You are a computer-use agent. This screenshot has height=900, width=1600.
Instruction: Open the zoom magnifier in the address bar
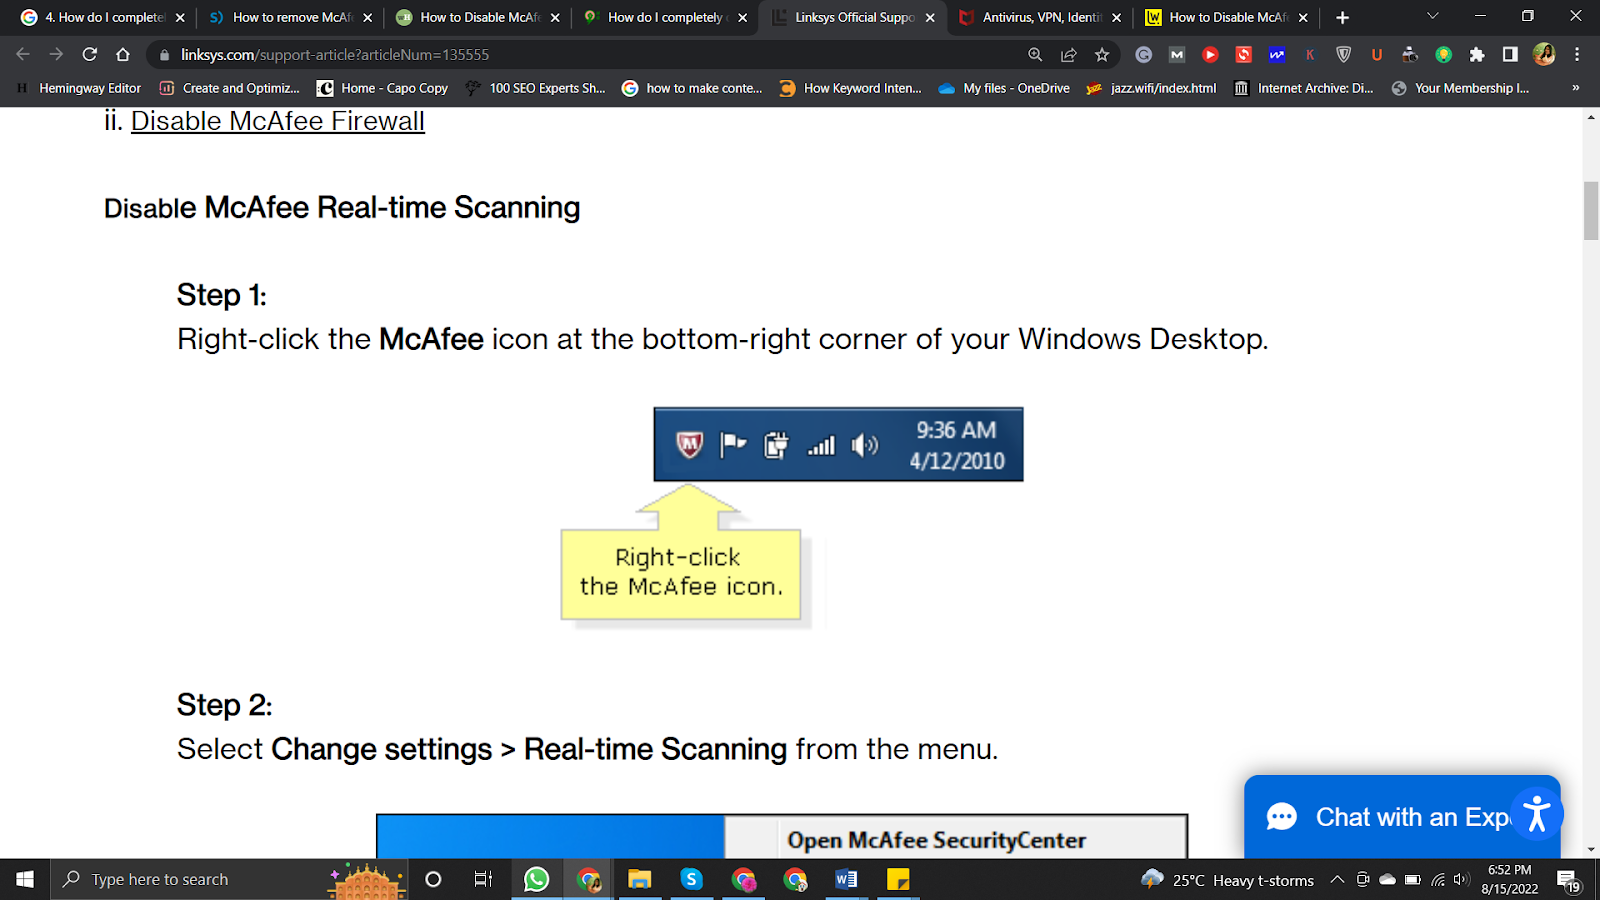pyautogui.click(x=1035, y=55)
